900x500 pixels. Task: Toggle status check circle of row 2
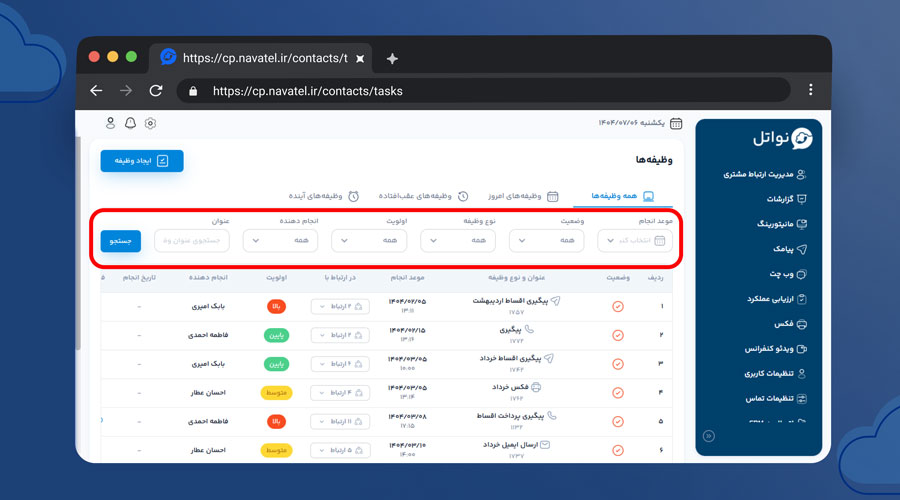[x=617, y=335]
